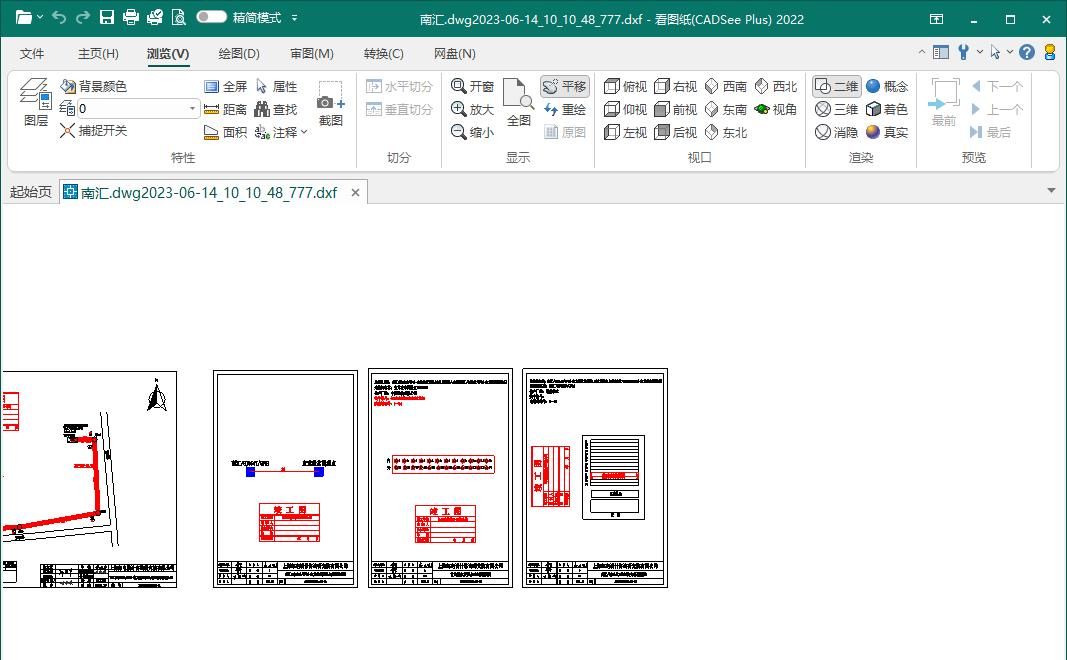Toggle 概念 conceptual rendering mode
Screen dimensions: 1067x660
(x=887, y=86)
